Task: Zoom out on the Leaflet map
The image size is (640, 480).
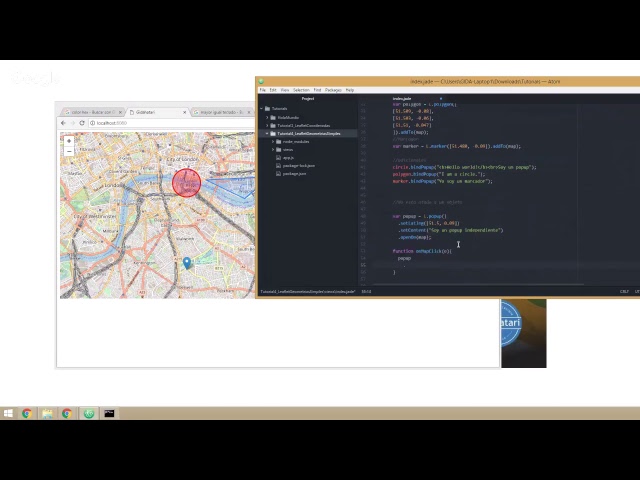Action: (69, 152)
